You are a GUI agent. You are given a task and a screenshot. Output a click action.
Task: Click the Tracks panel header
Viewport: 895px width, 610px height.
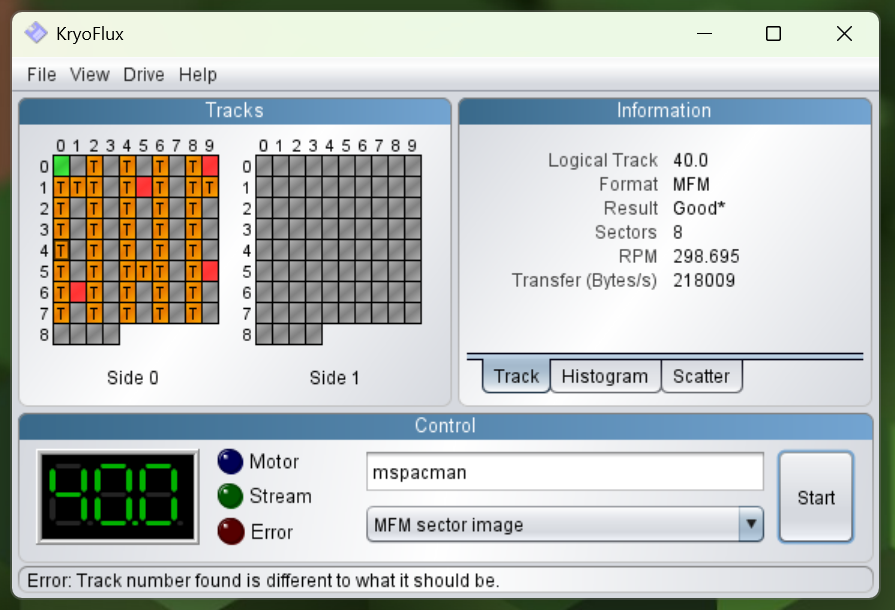[x=235, y=111]
